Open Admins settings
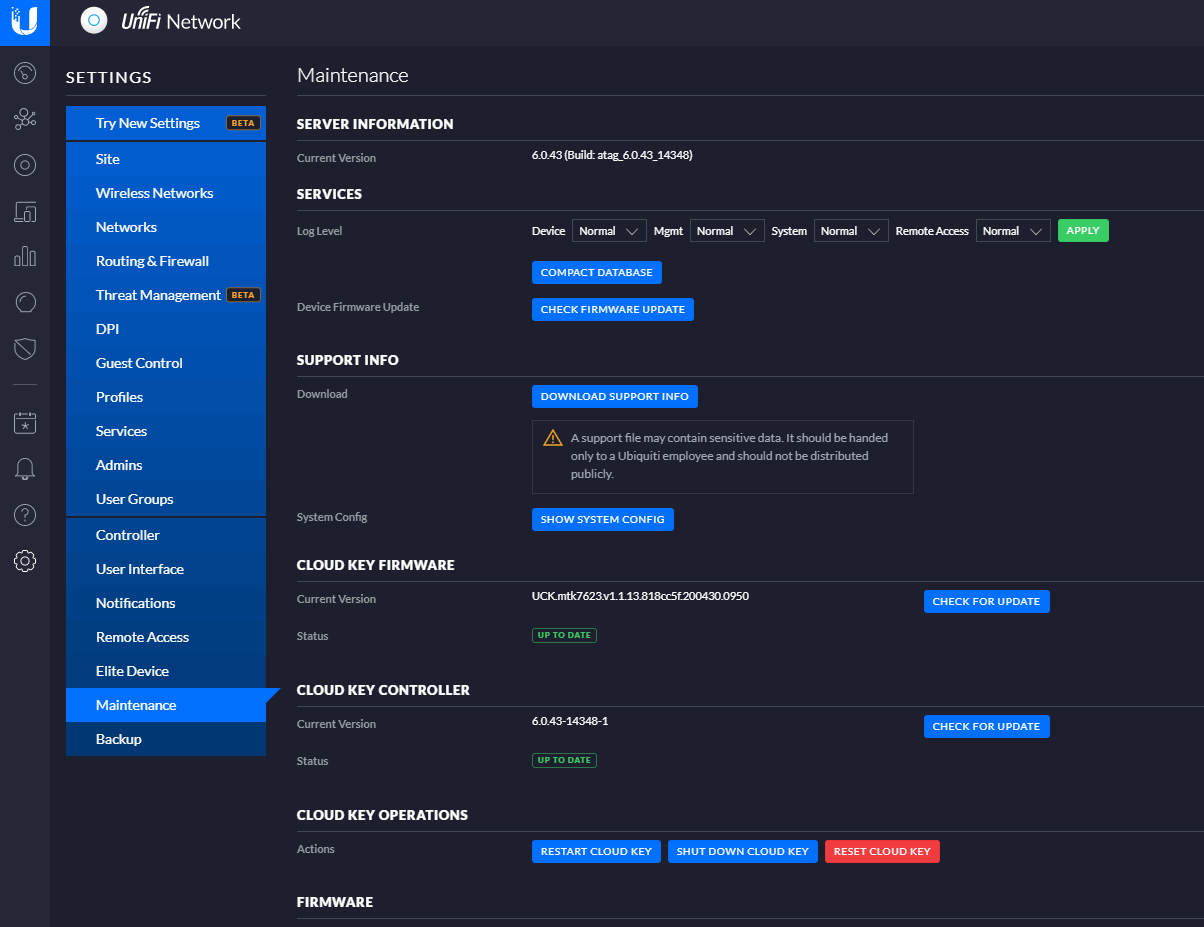 click(x=166, y=465)
